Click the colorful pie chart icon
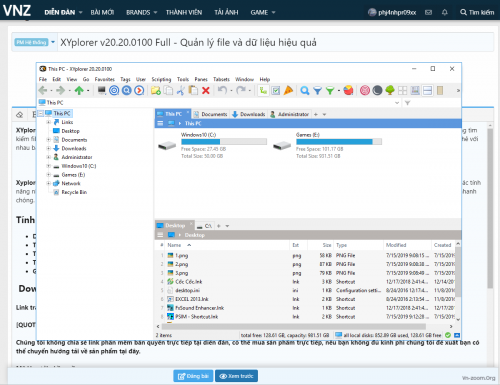 tap(348, 90)
